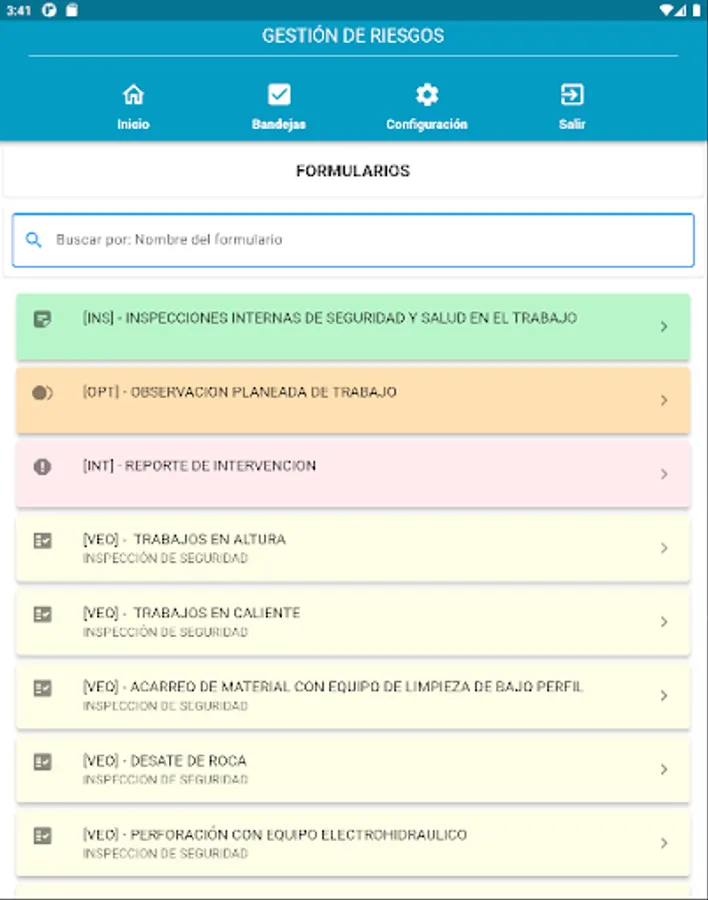Tap the Inicio home icon
Image resolution: width=708 pixels, height=900 pixels.
tap(133, 95)
